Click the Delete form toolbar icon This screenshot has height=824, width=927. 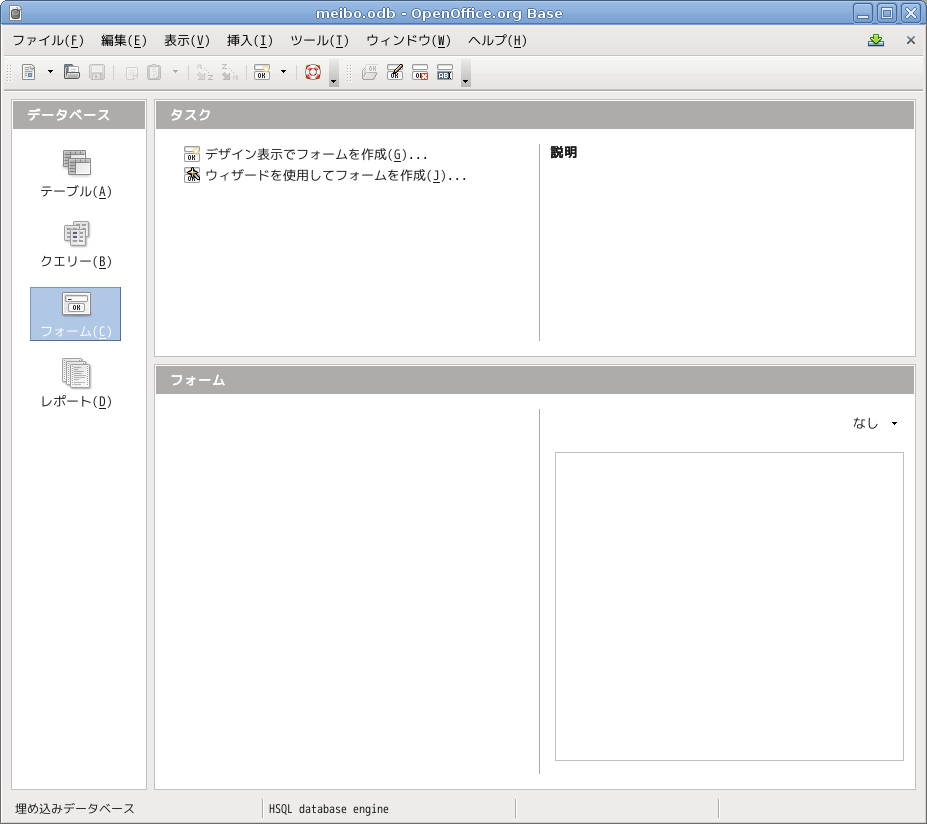pos(420,72)
